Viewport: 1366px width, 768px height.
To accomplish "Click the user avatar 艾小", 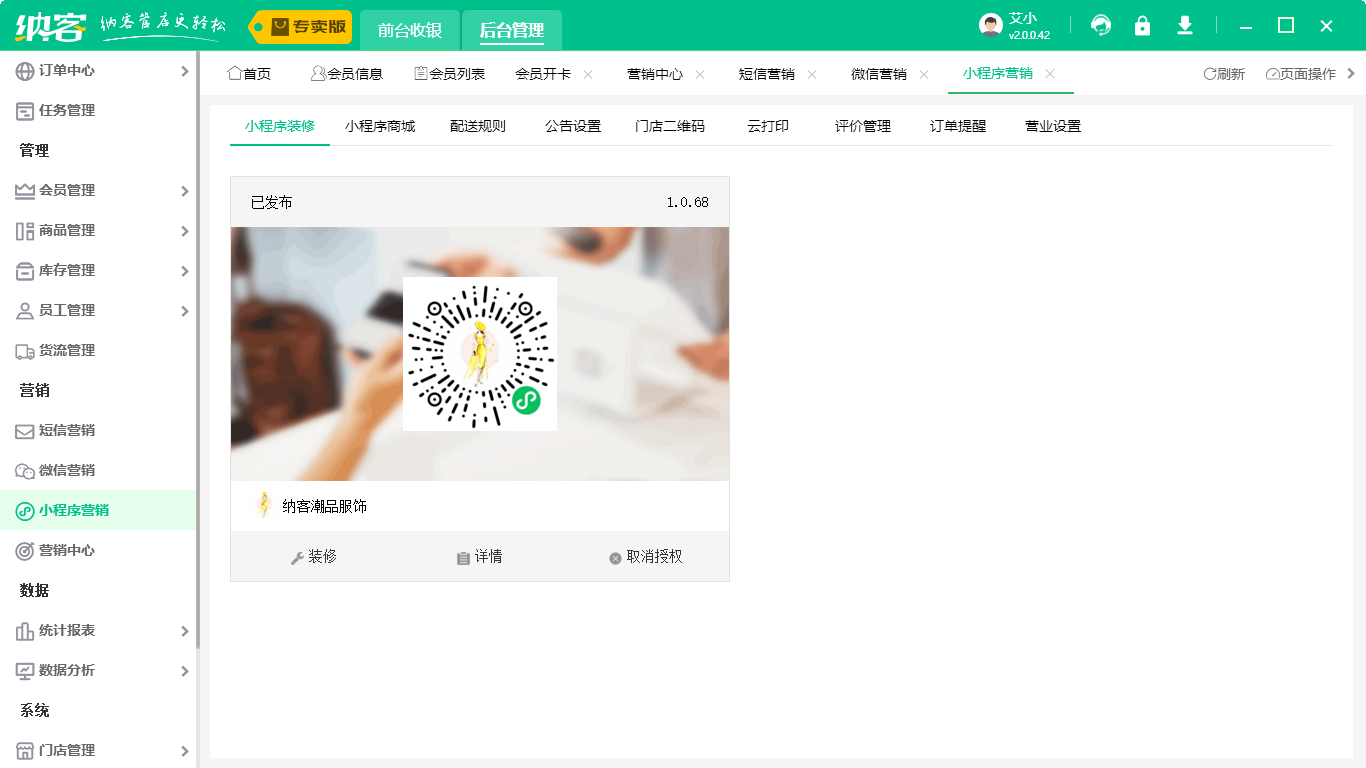I will (991, 26).
